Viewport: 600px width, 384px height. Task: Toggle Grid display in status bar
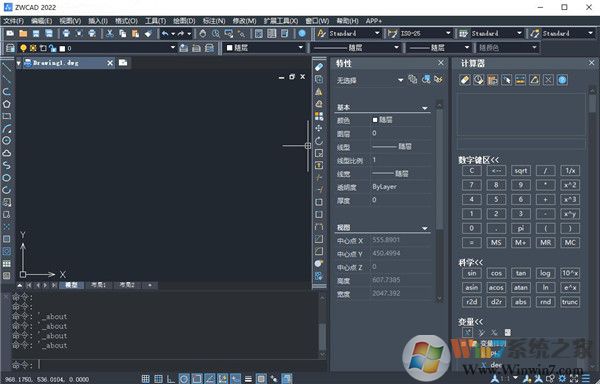click(x=158, y=379)
